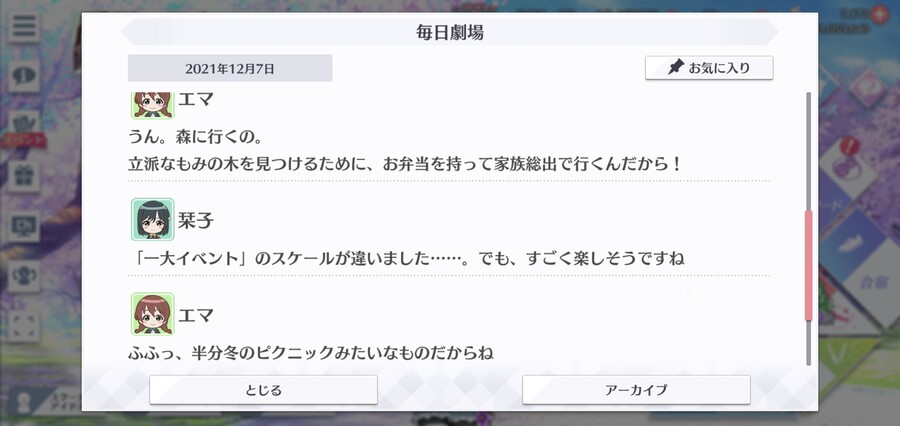Open the profile icon at bottom left

(23, 402)
